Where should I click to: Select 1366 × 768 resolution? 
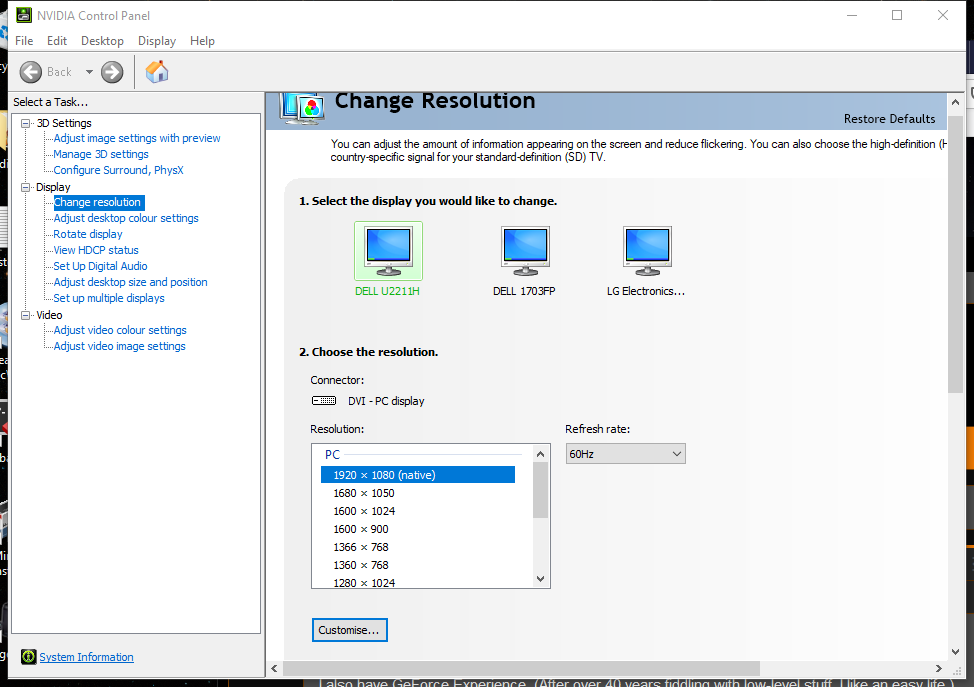click(x=361, y=547)
